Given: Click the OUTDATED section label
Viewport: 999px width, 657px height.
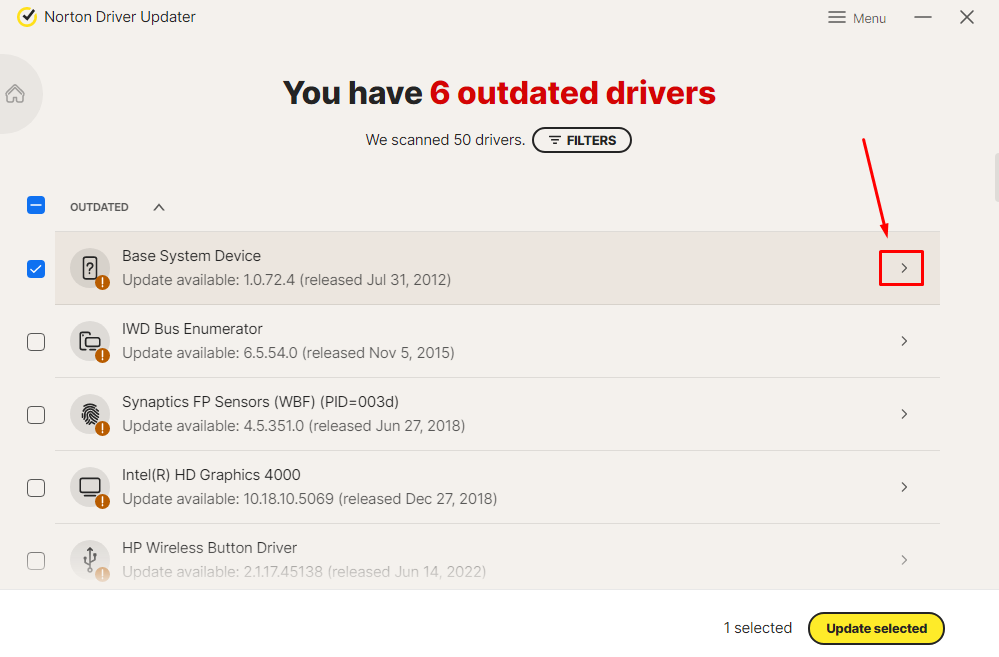Looking at the screenshot, I should (x=99, y=207).
